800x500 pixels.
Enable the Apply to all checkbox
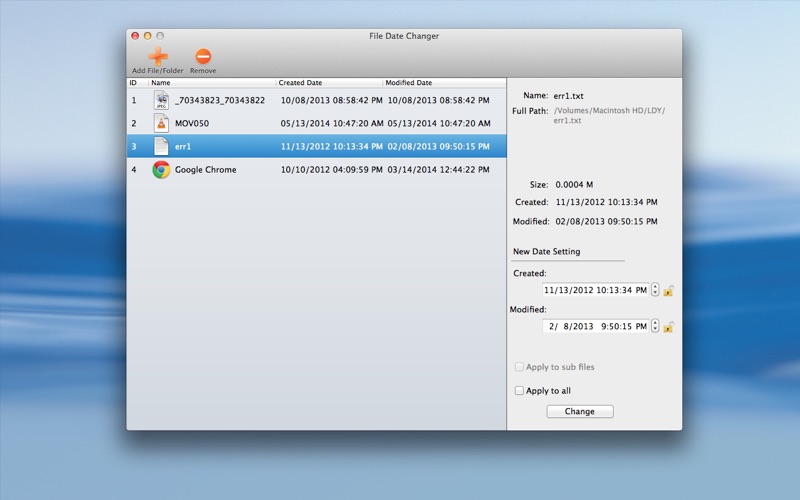519,390
